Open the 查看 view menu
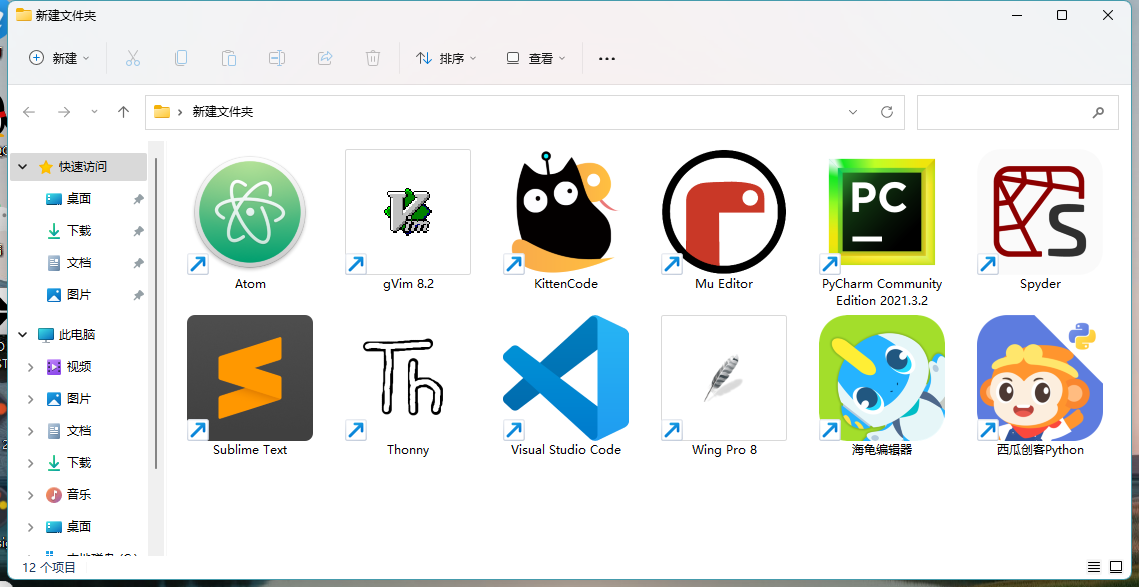 click(536, 58)
